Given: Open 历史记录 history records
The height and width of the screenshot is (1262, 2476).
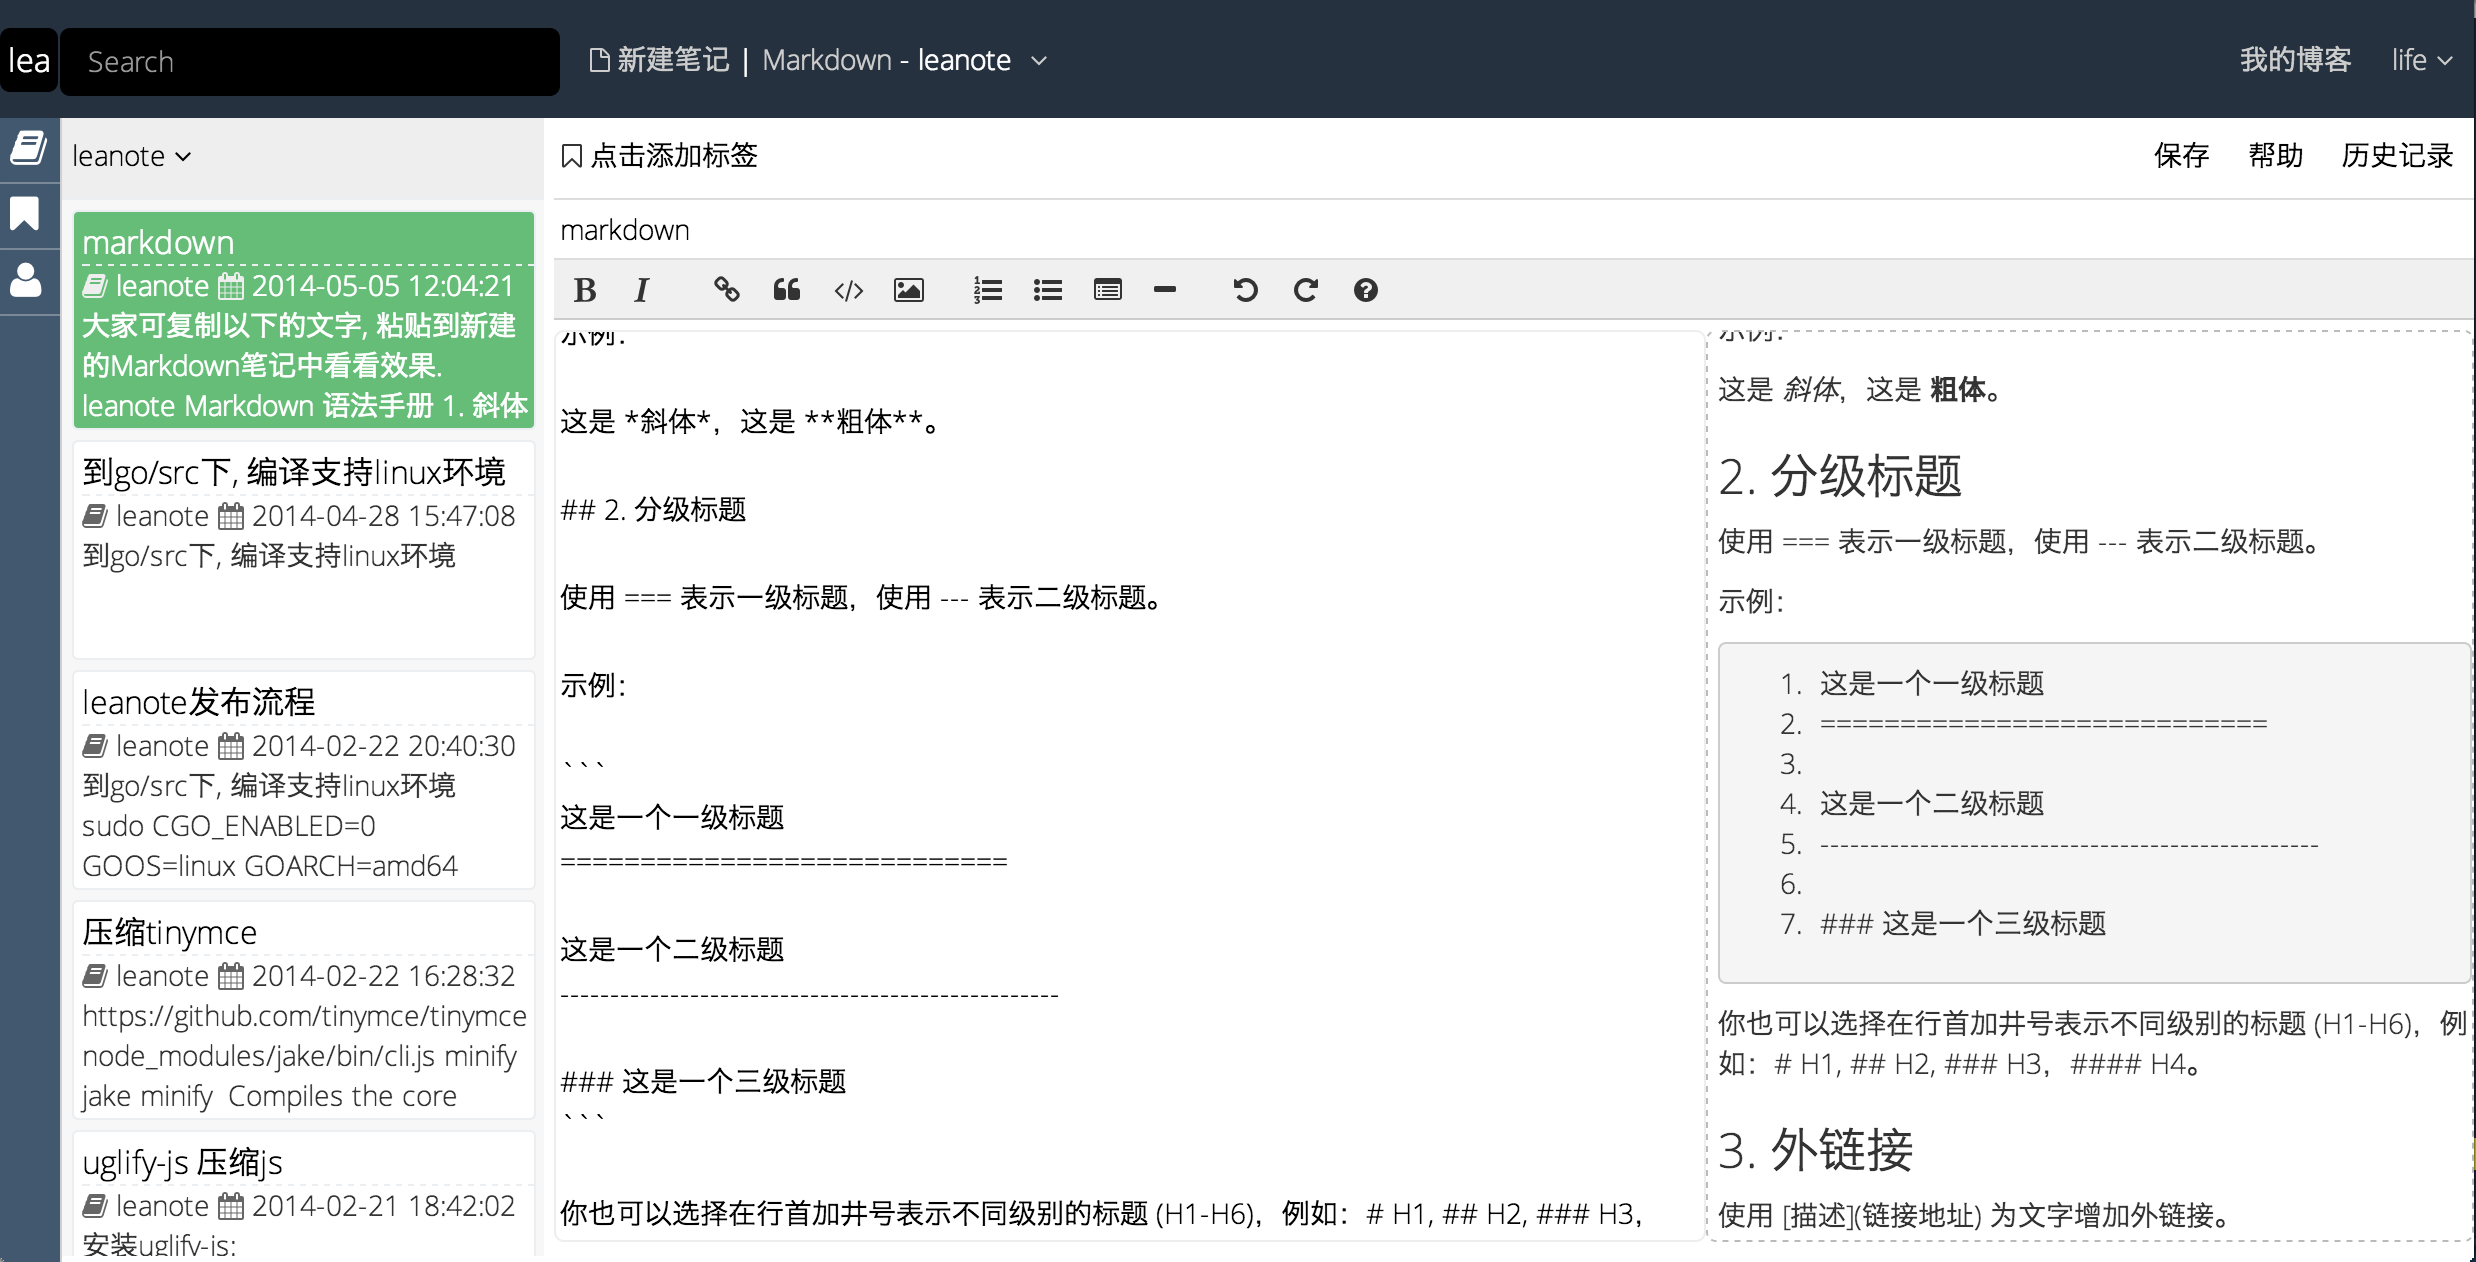Looking at the screenshot, I should (x=2397, y=156).
